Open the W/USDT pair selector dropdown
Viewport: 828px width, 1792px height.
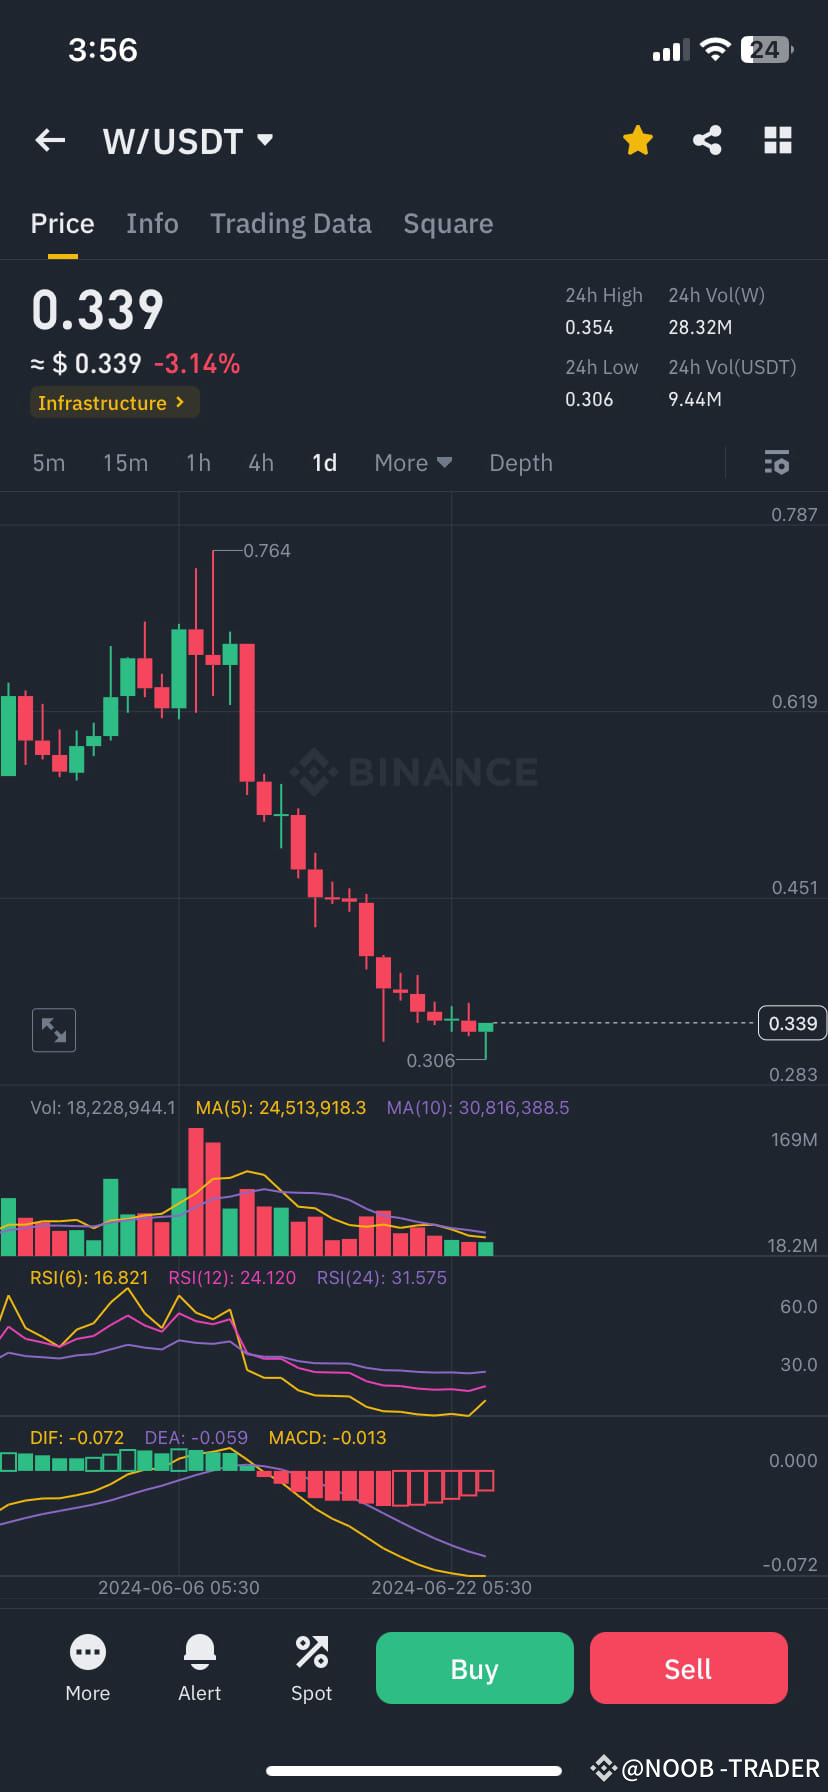coord(188,140)
